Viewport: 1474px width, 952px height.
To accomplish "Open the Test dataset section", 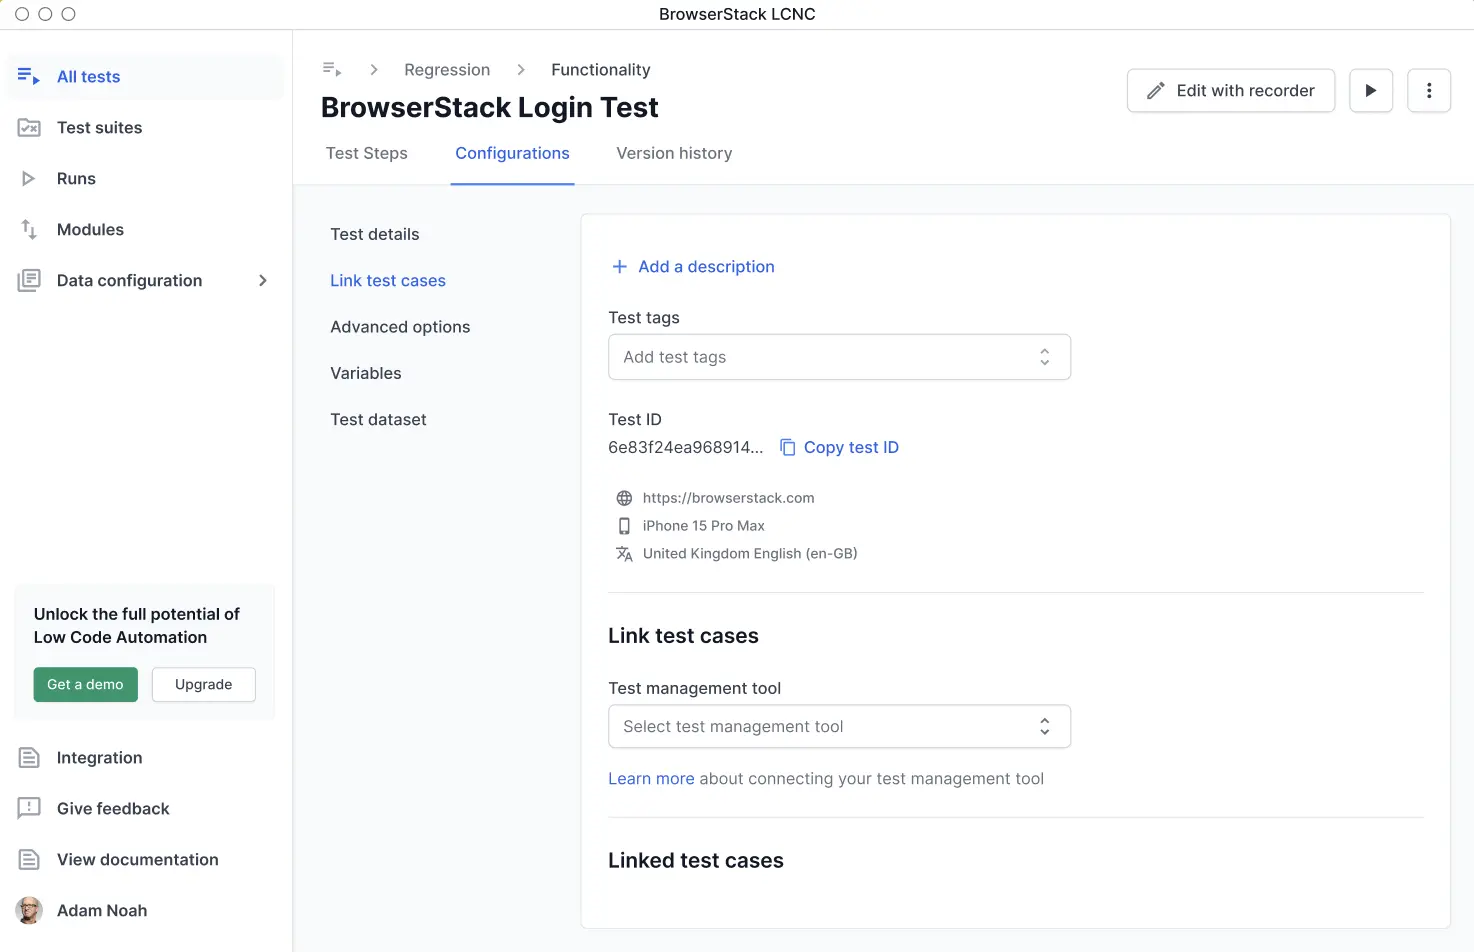I will pyautogui.click(x=378, y=420).
